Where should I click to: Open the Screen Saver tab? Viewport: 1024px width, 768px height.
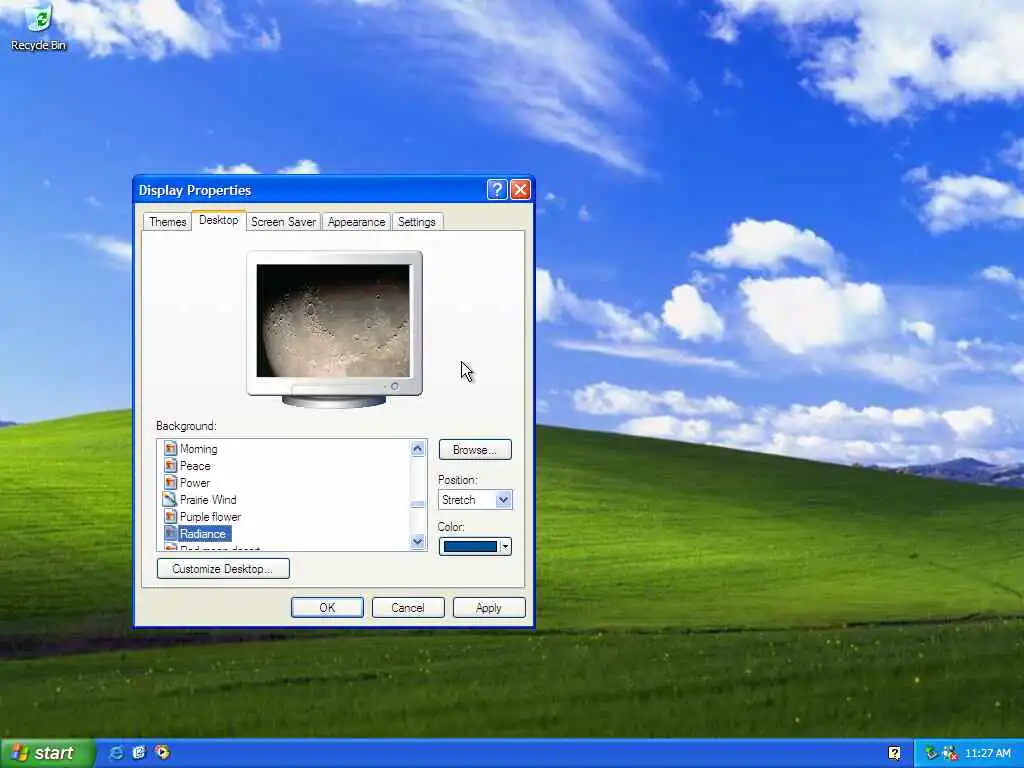[283, 221]
